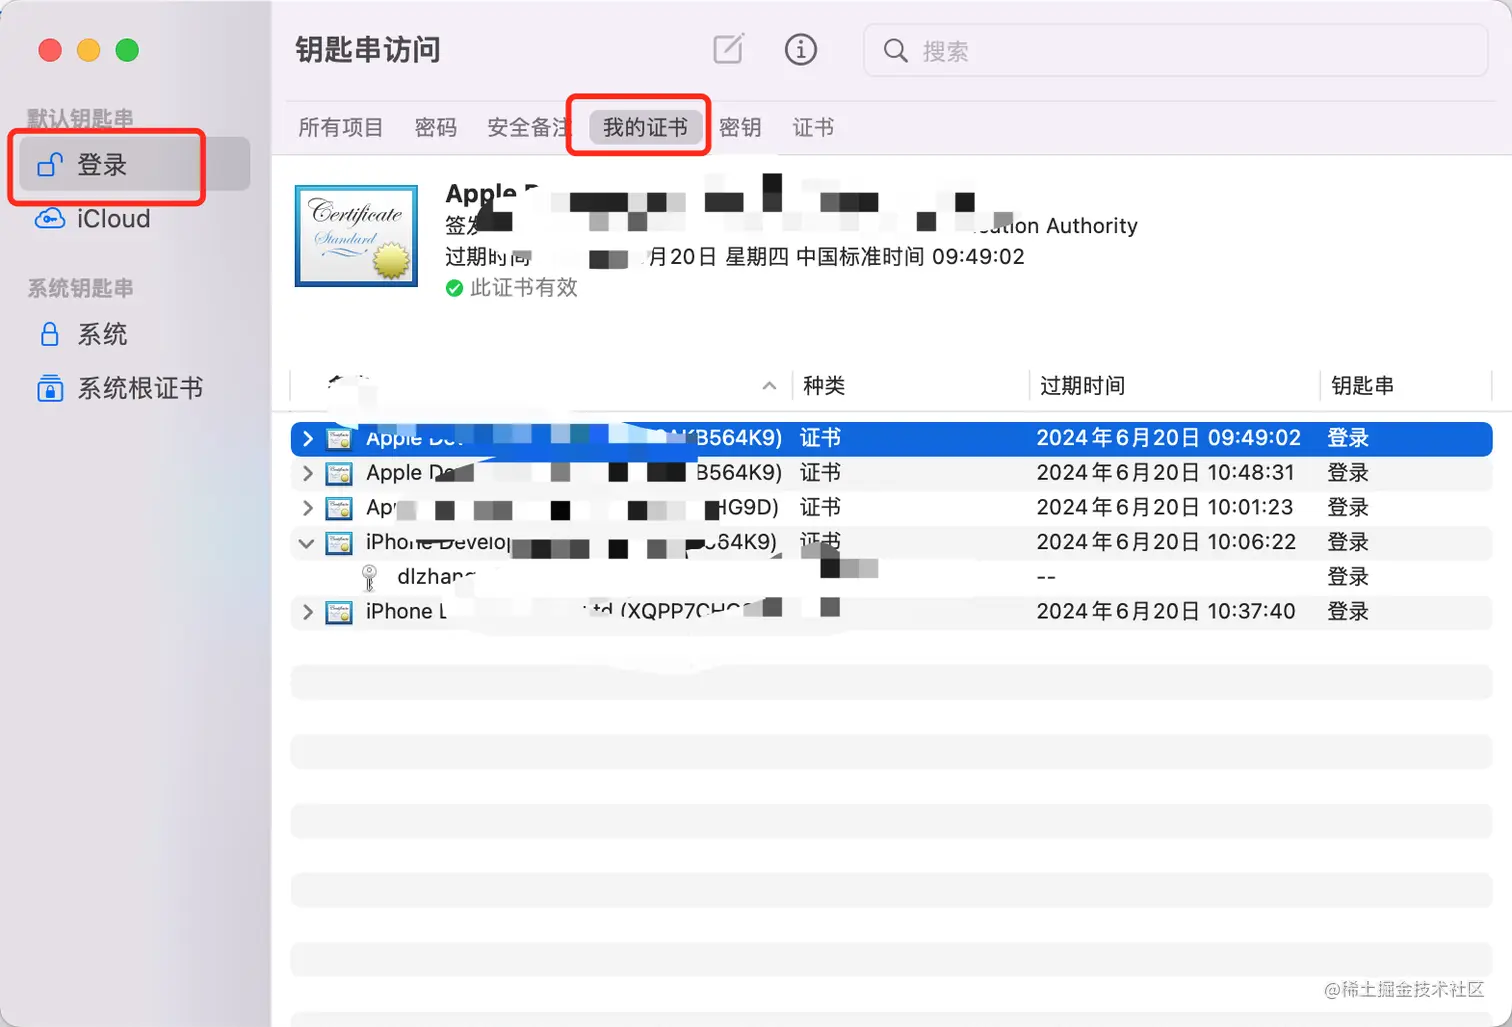Click the green valid-certificate checkmark icon
Image resolution: width=1512 pixels, height=1027 pixels.
point(454,288)
